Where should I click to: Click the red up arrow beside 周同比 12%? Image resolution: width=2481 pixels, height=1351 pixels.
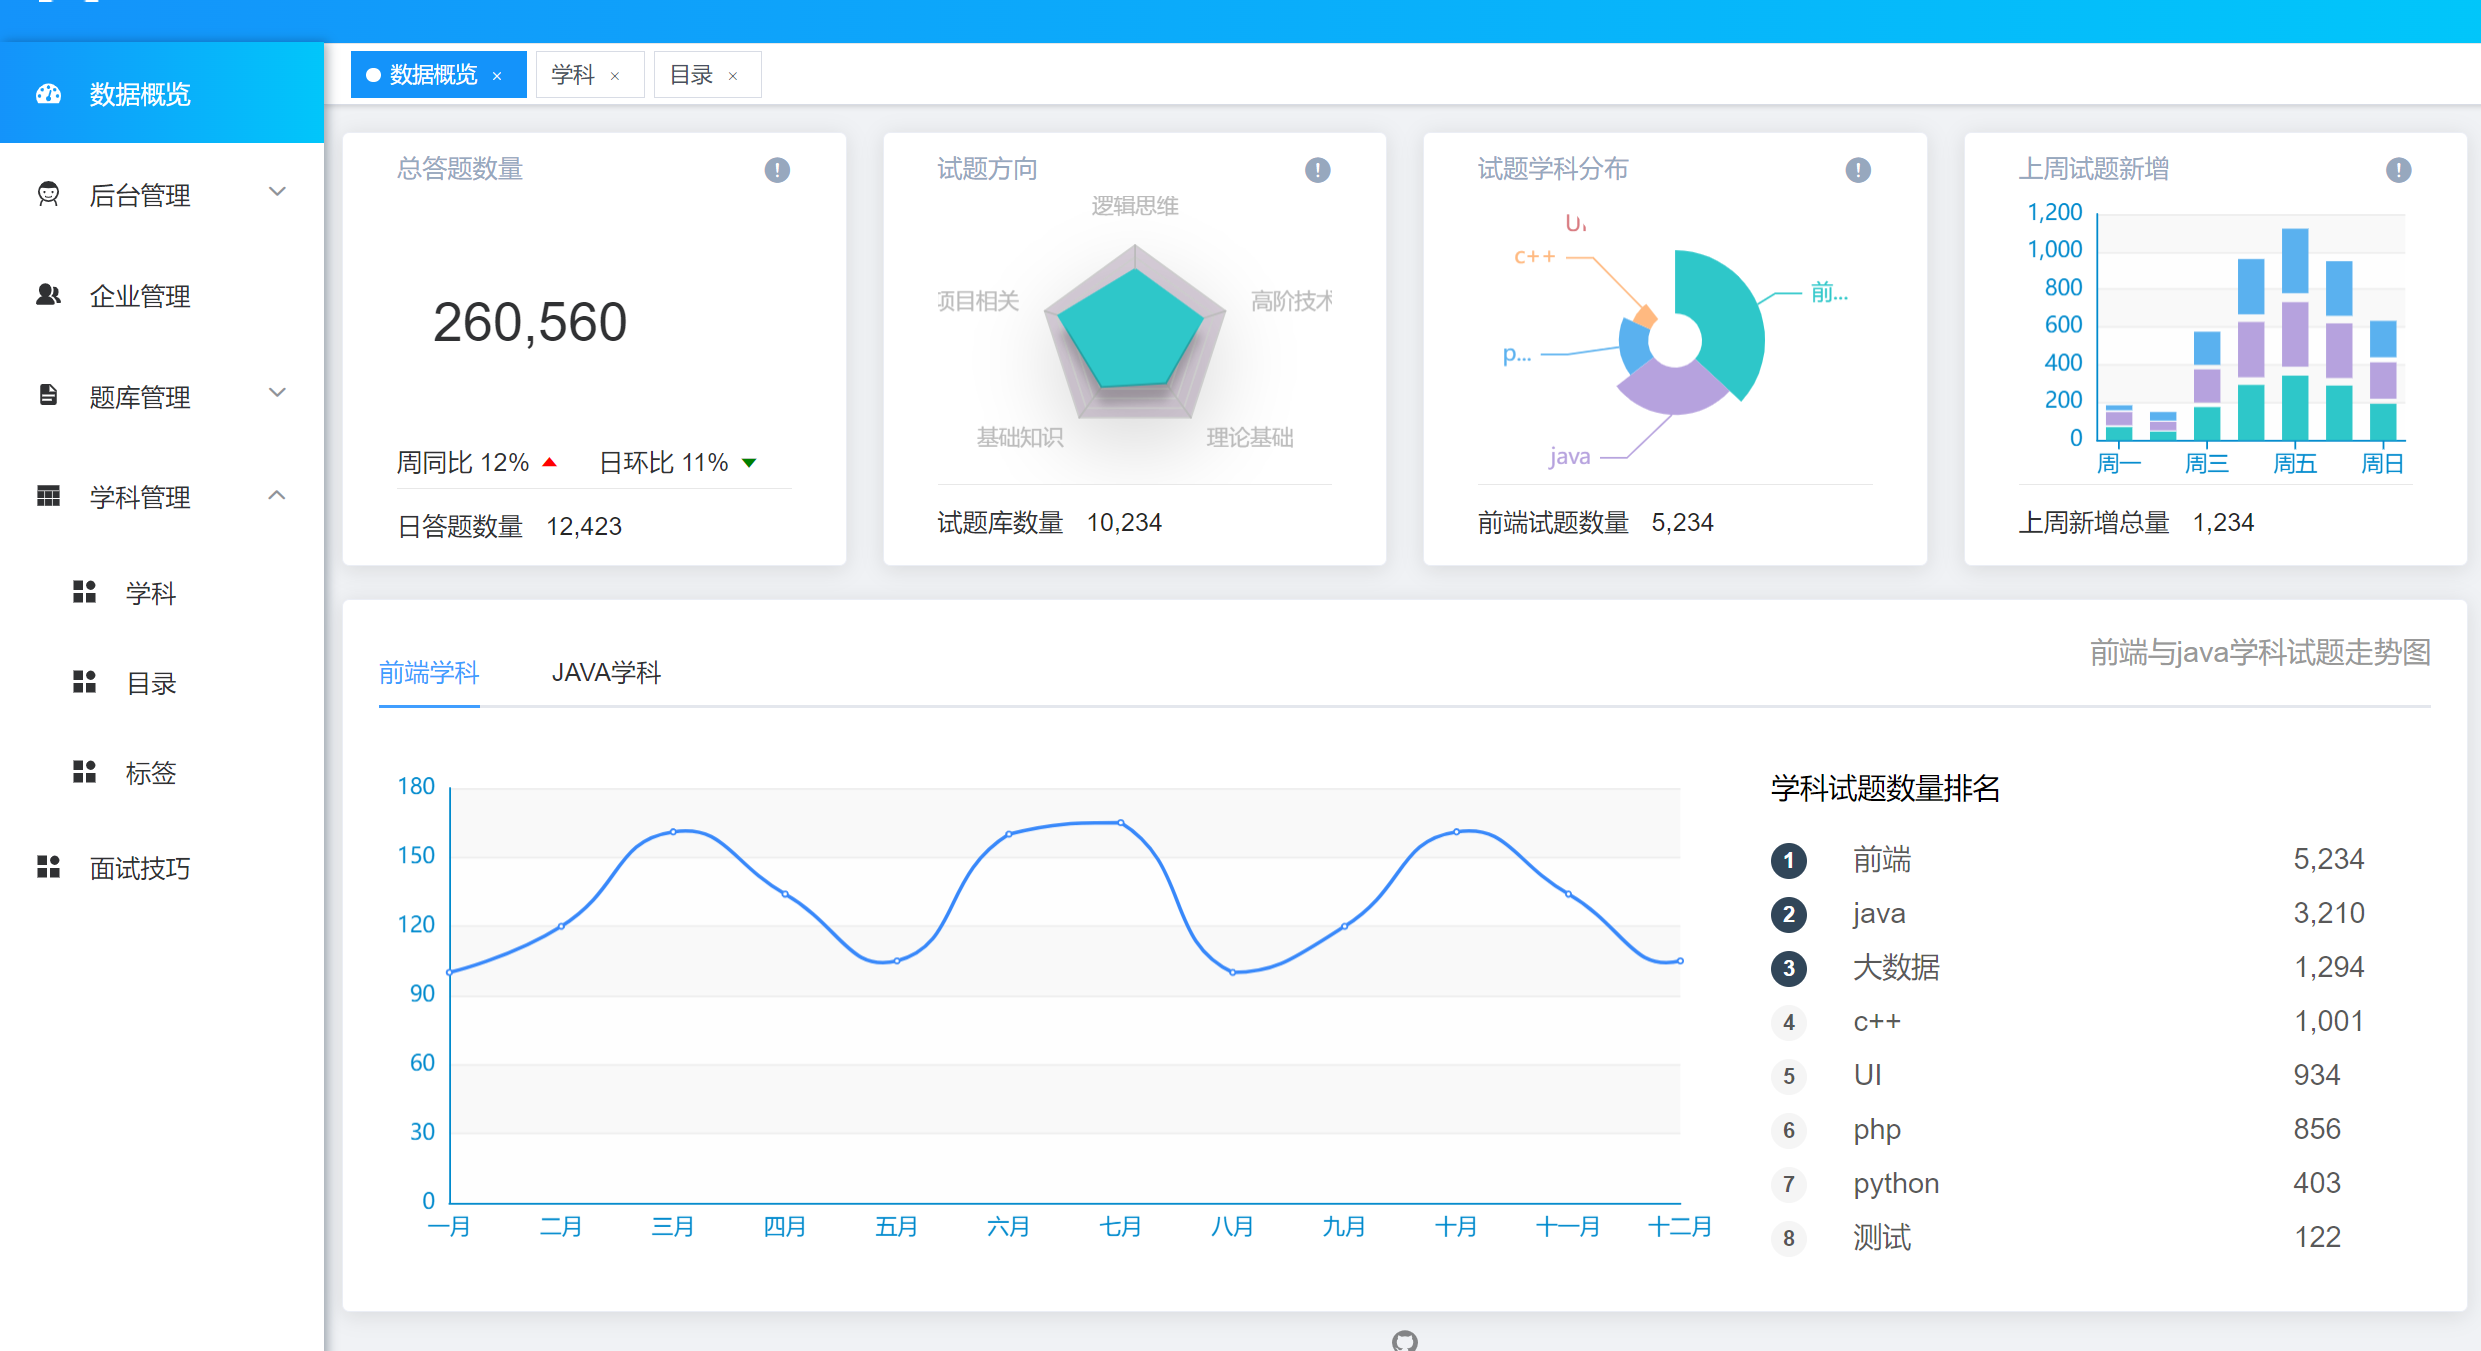tap(549, 462)
